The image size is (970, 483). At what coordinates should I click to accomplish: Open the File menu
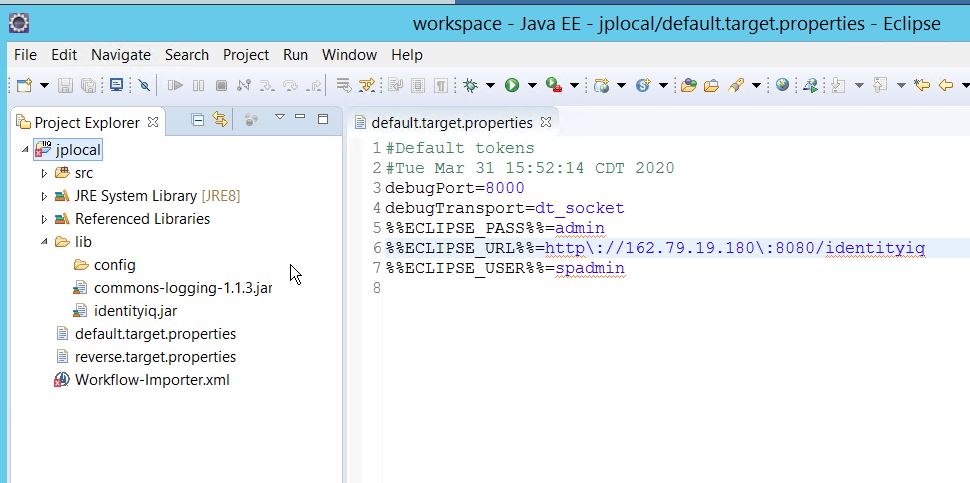coord(25,55)
